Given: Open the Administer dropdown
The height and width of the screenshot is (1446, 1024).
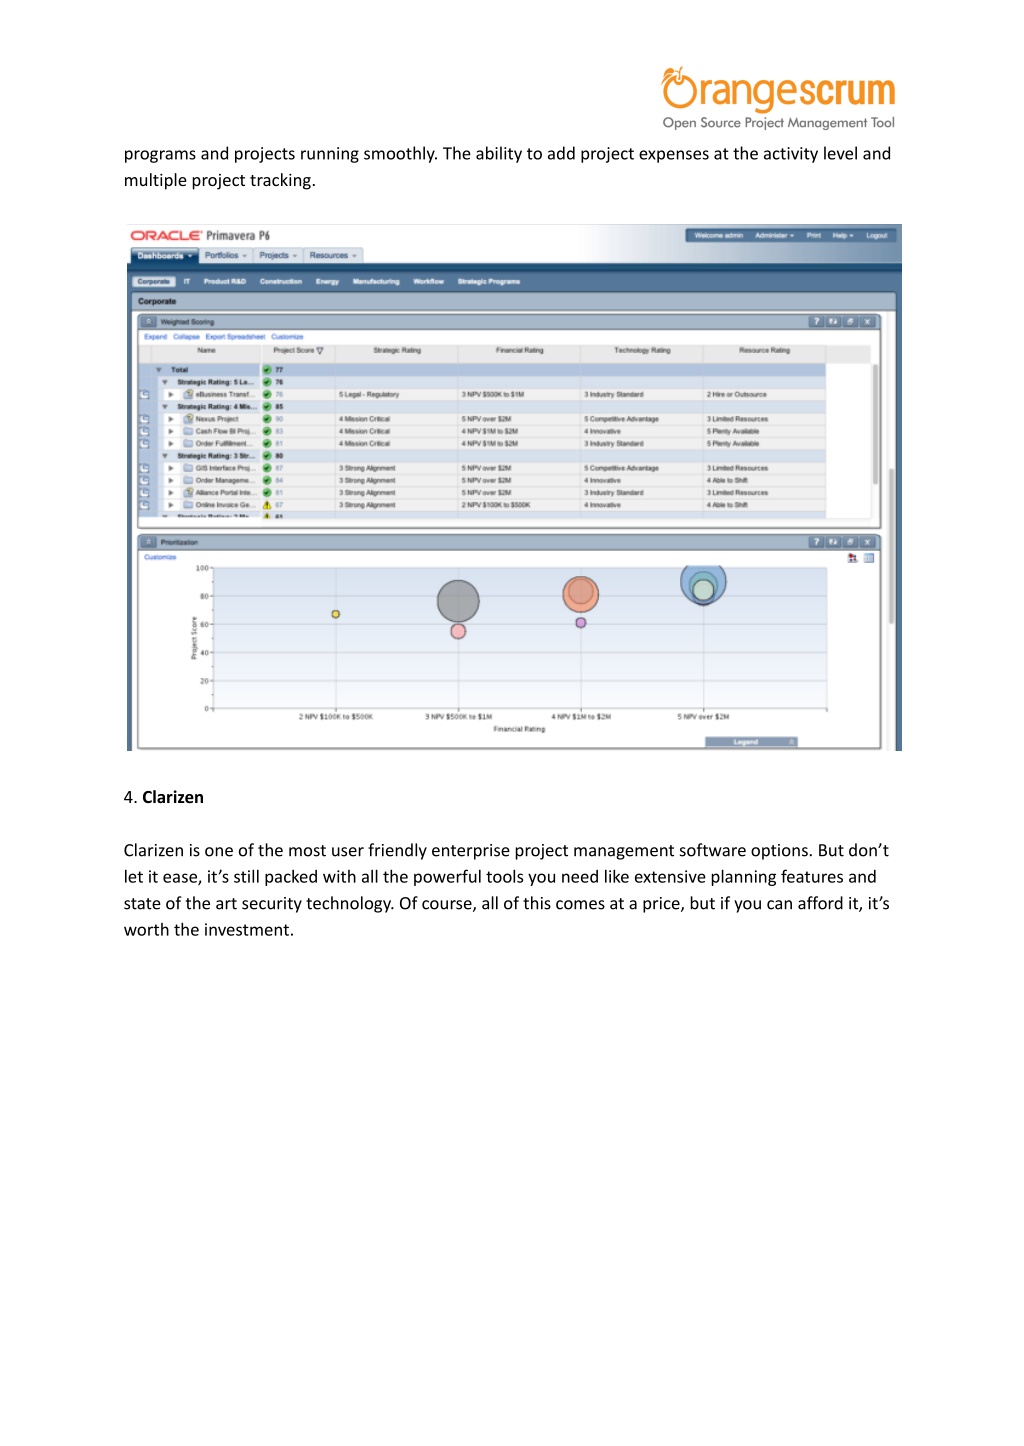Looking at the screenshot, I should click(774, 236).
